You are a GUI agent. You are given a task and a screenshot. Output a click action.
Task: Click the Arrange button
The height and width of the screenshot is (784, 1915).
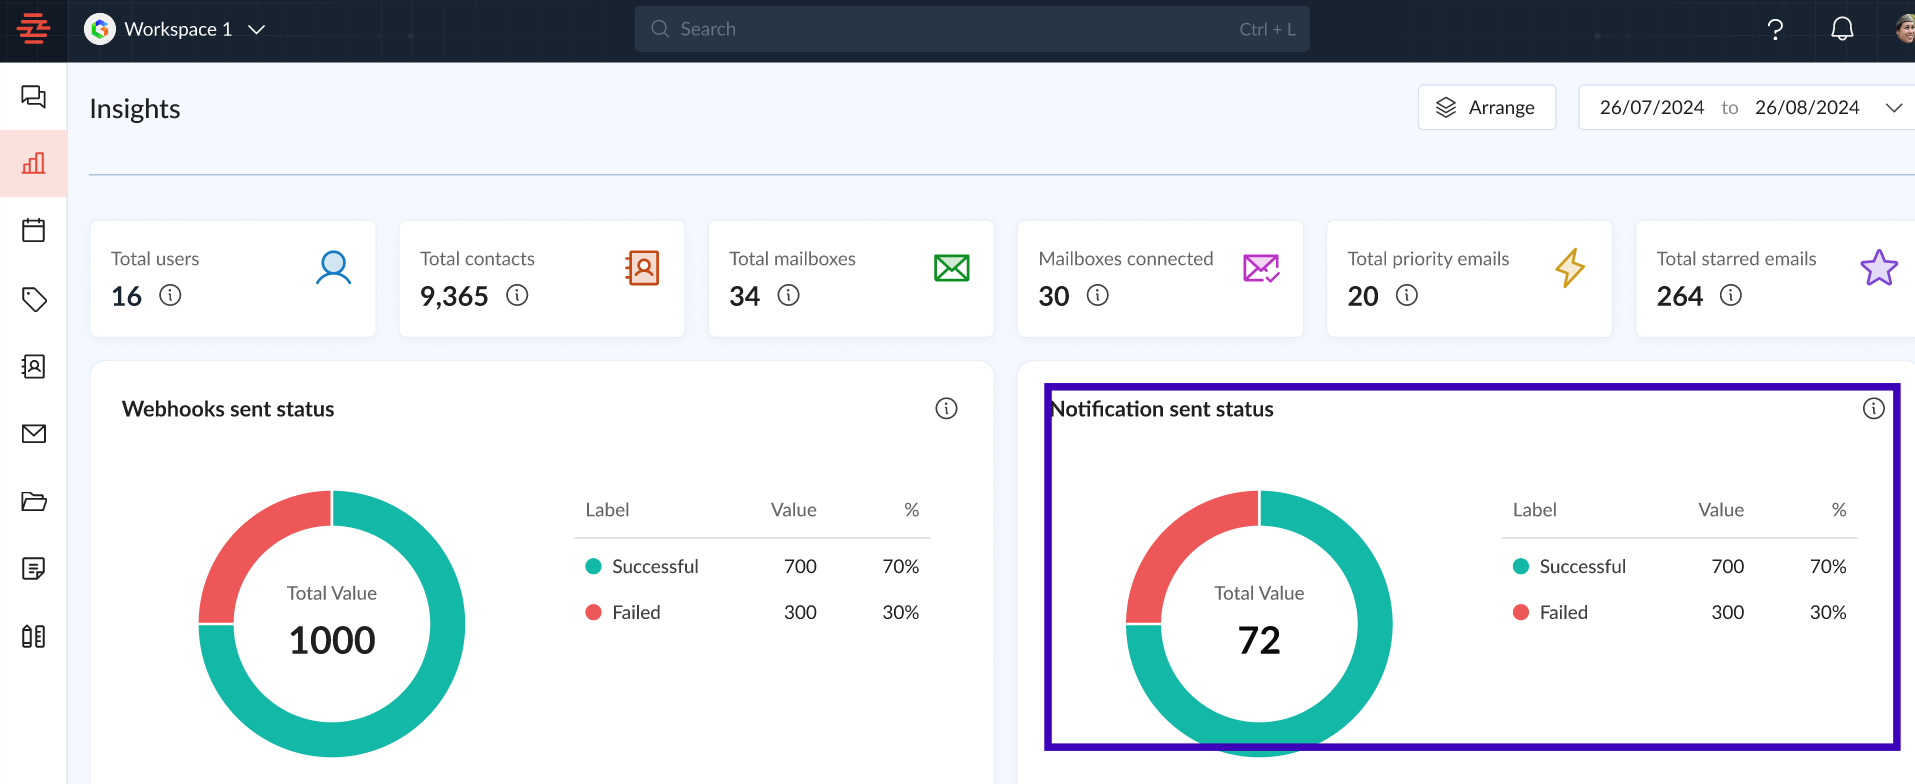pos(1486,108)
